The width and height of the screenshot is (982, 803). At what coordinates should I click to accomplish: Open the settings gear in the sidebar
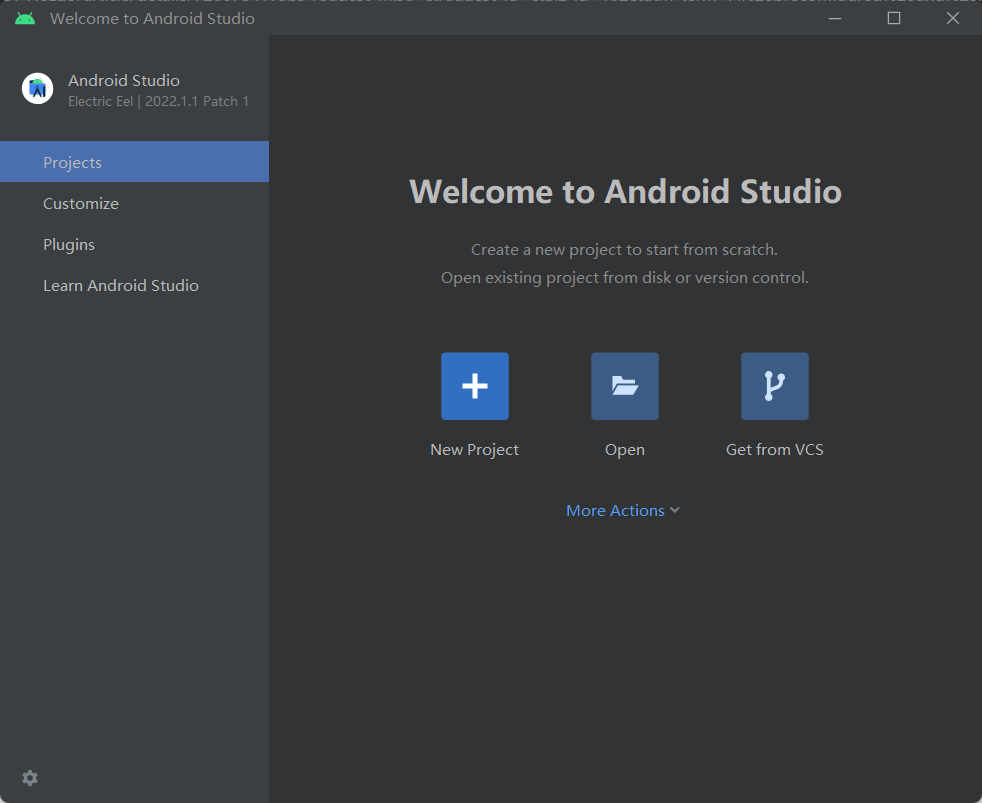[x=30, y=778]
